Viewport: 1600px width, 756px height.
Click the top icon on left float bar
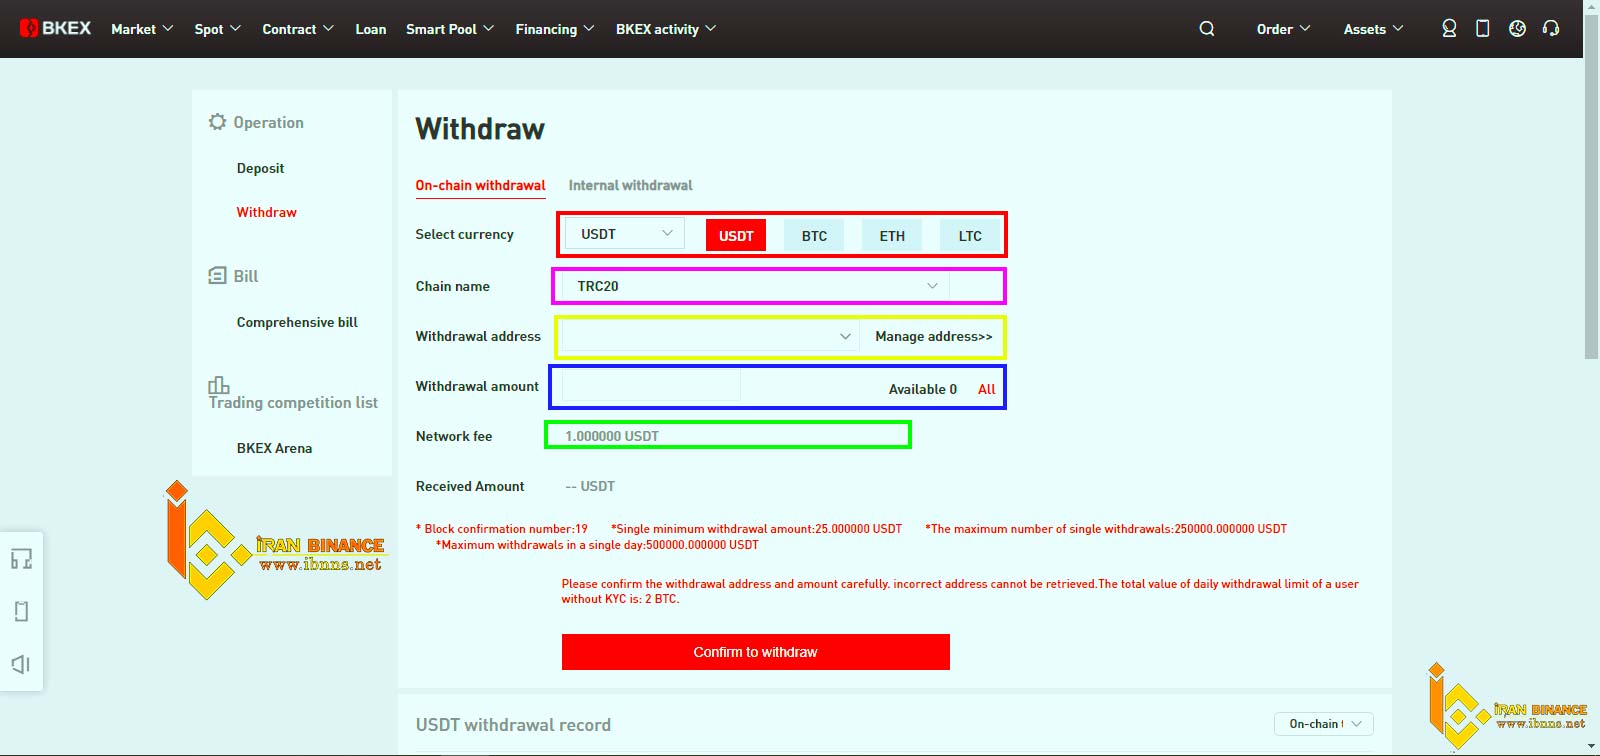(21, 558)
